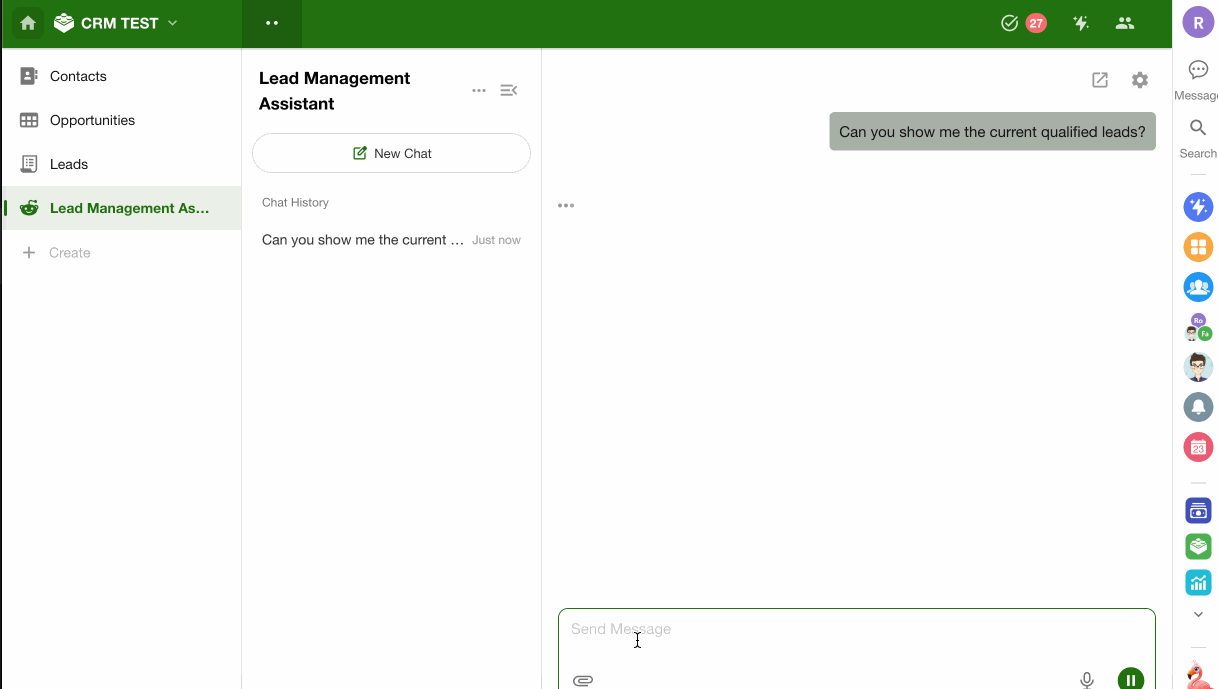Start a New Chat
This screenshot has height=689, width=1218.
coord(391,153)
